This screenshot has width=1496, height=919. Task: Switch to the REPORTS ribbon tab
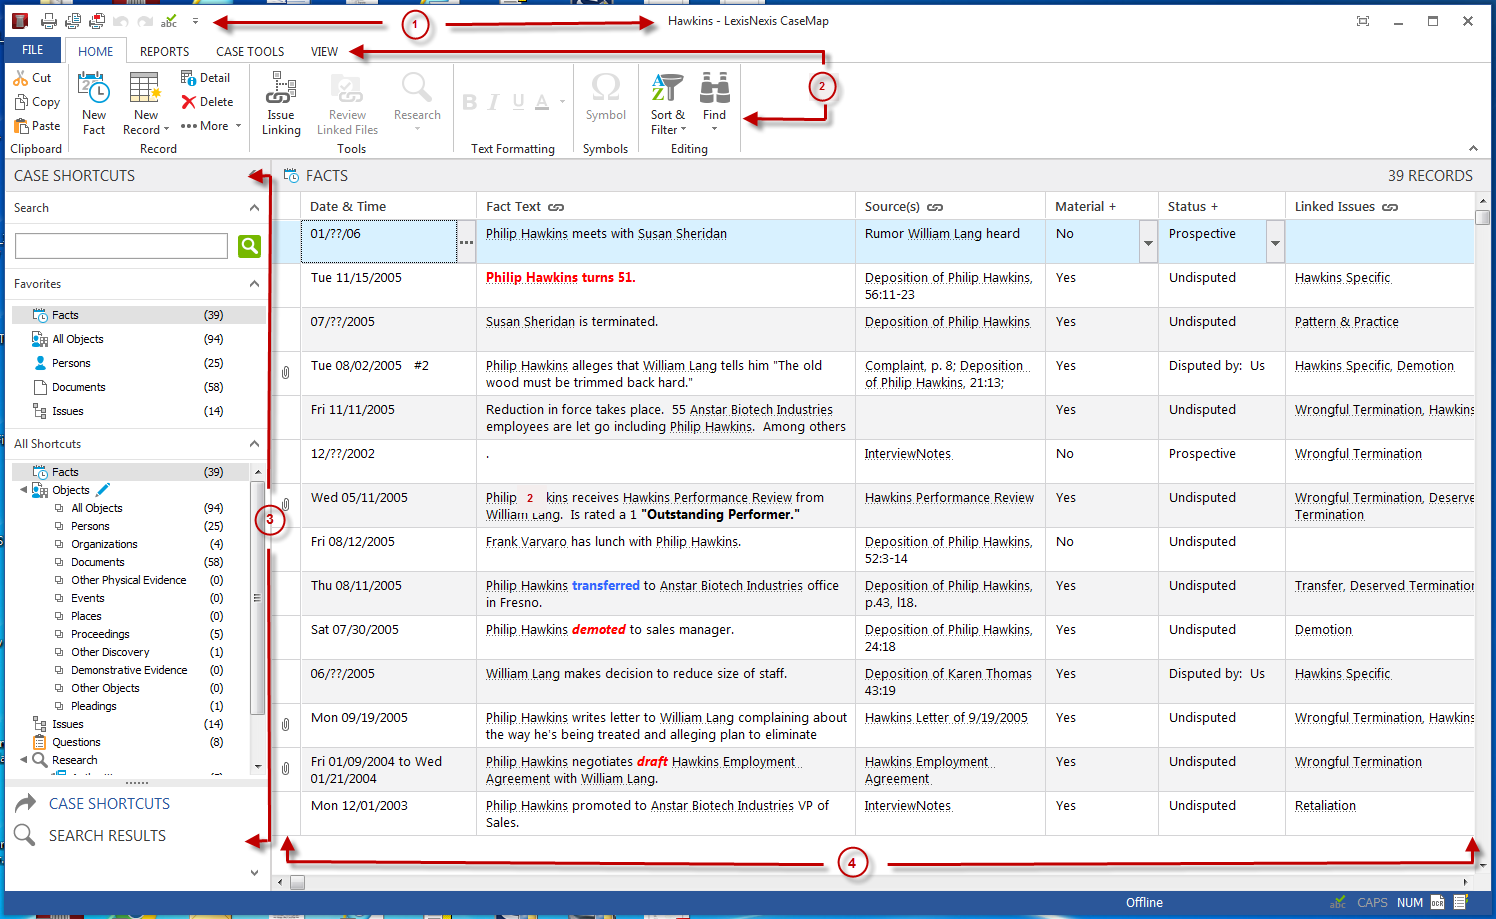(x=164, y=51)
